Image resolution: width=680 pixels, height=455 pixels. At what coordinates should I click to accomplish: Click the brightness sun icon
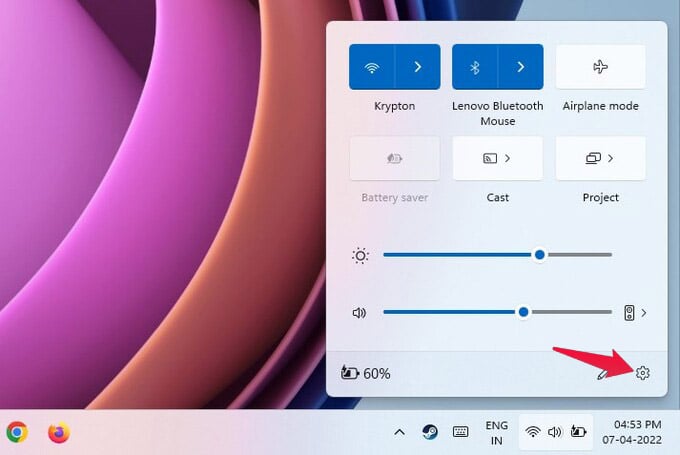pyautogui.click(x=360, y=255)
